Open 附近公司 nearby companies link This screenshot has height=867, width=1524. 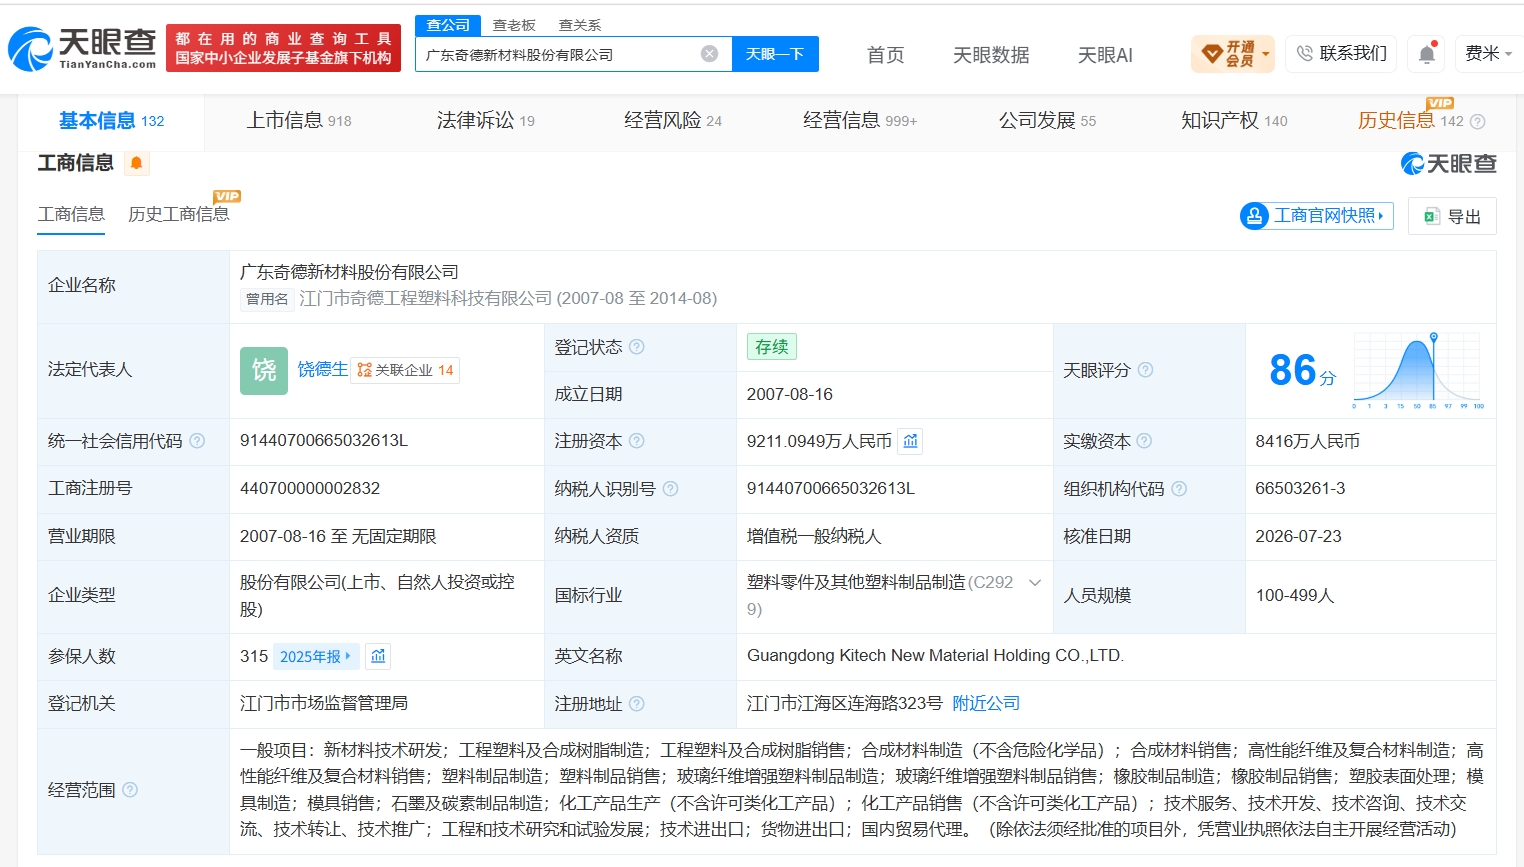click(986, 703)
